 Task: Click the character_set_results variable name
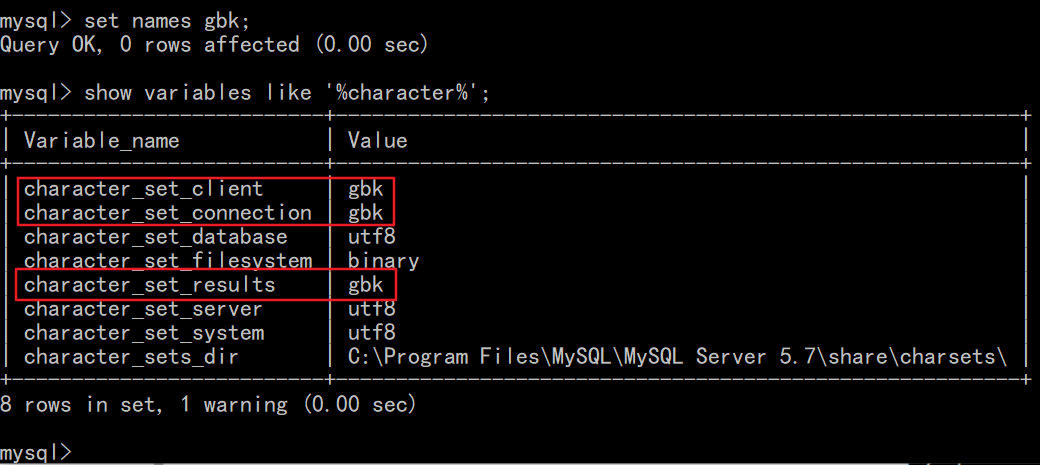(x=149, y=285)
